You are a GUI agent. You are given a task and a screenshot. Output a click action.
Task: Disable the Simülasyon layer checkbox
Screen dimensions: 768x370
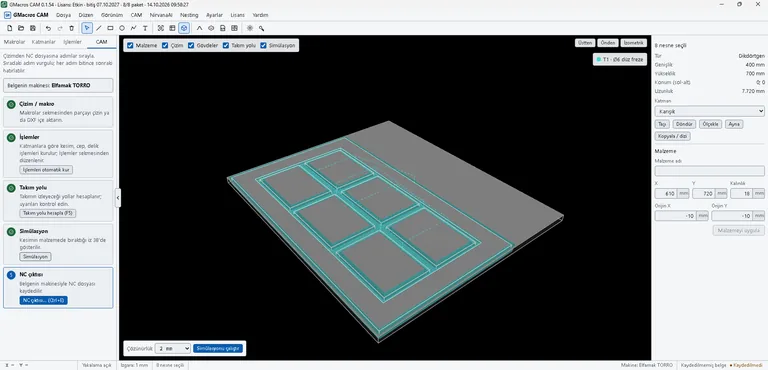[264, 45]
